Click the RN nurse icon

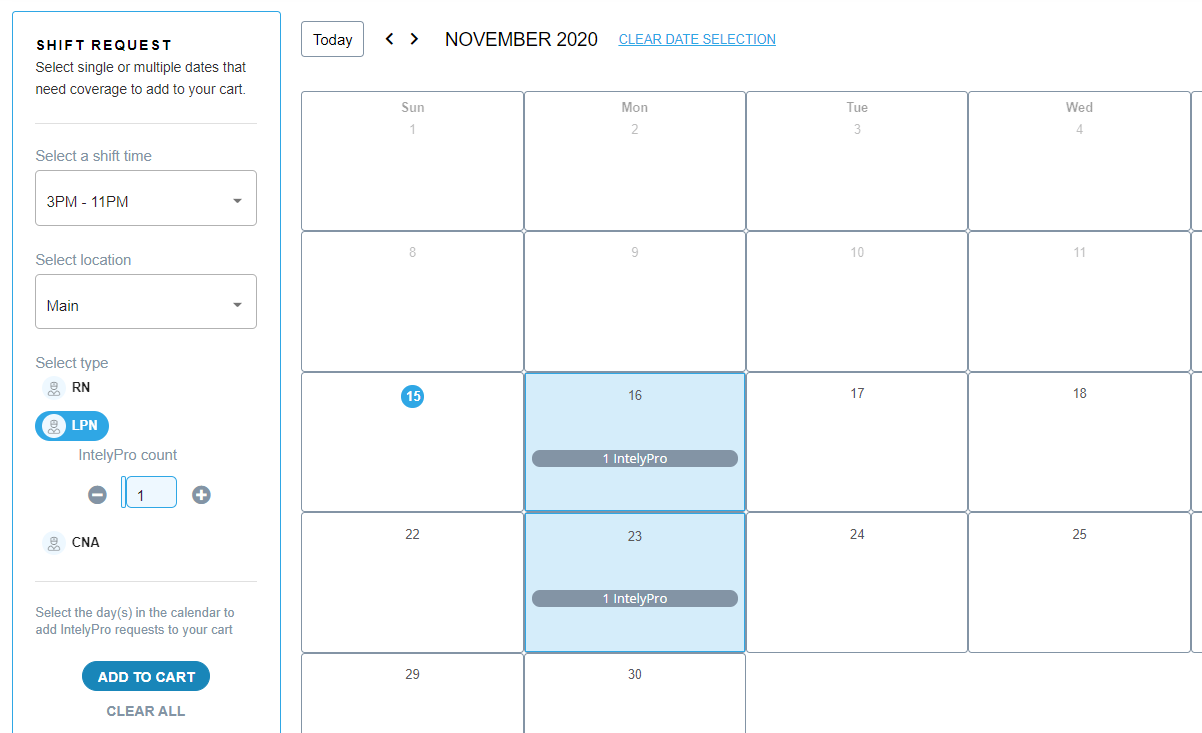point(54,388)
